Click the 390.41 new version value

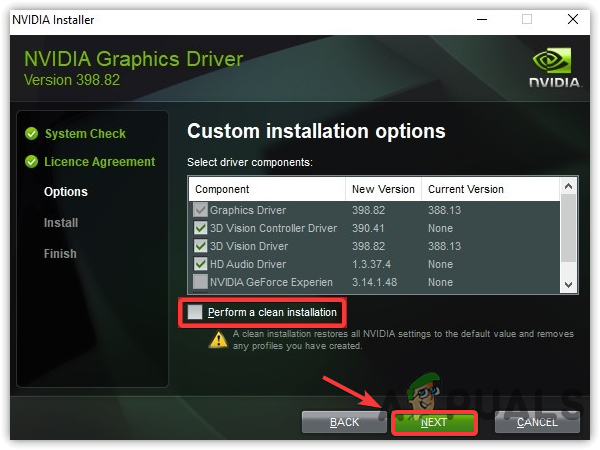pos(368,228)
